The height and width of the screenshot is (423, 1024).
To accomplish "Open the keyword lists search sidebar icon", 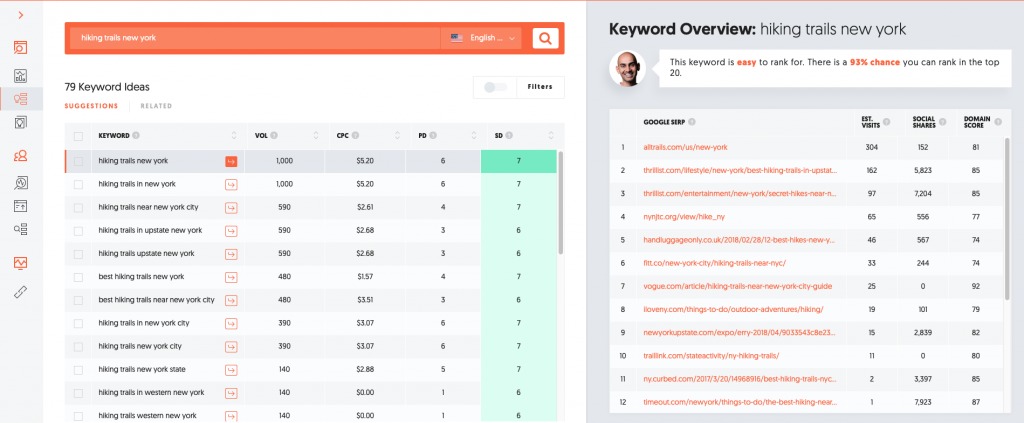I will pos(21,229).
